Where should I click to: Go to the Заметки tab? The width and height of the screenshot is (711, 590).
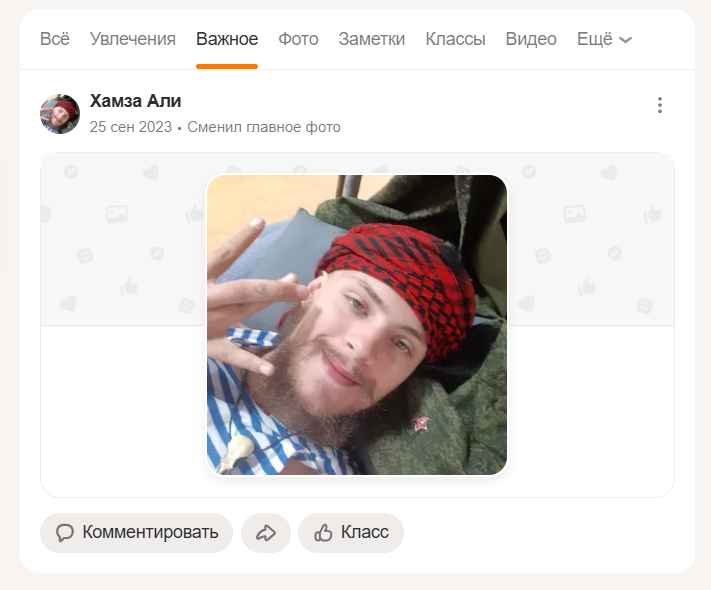coord(372,39)
